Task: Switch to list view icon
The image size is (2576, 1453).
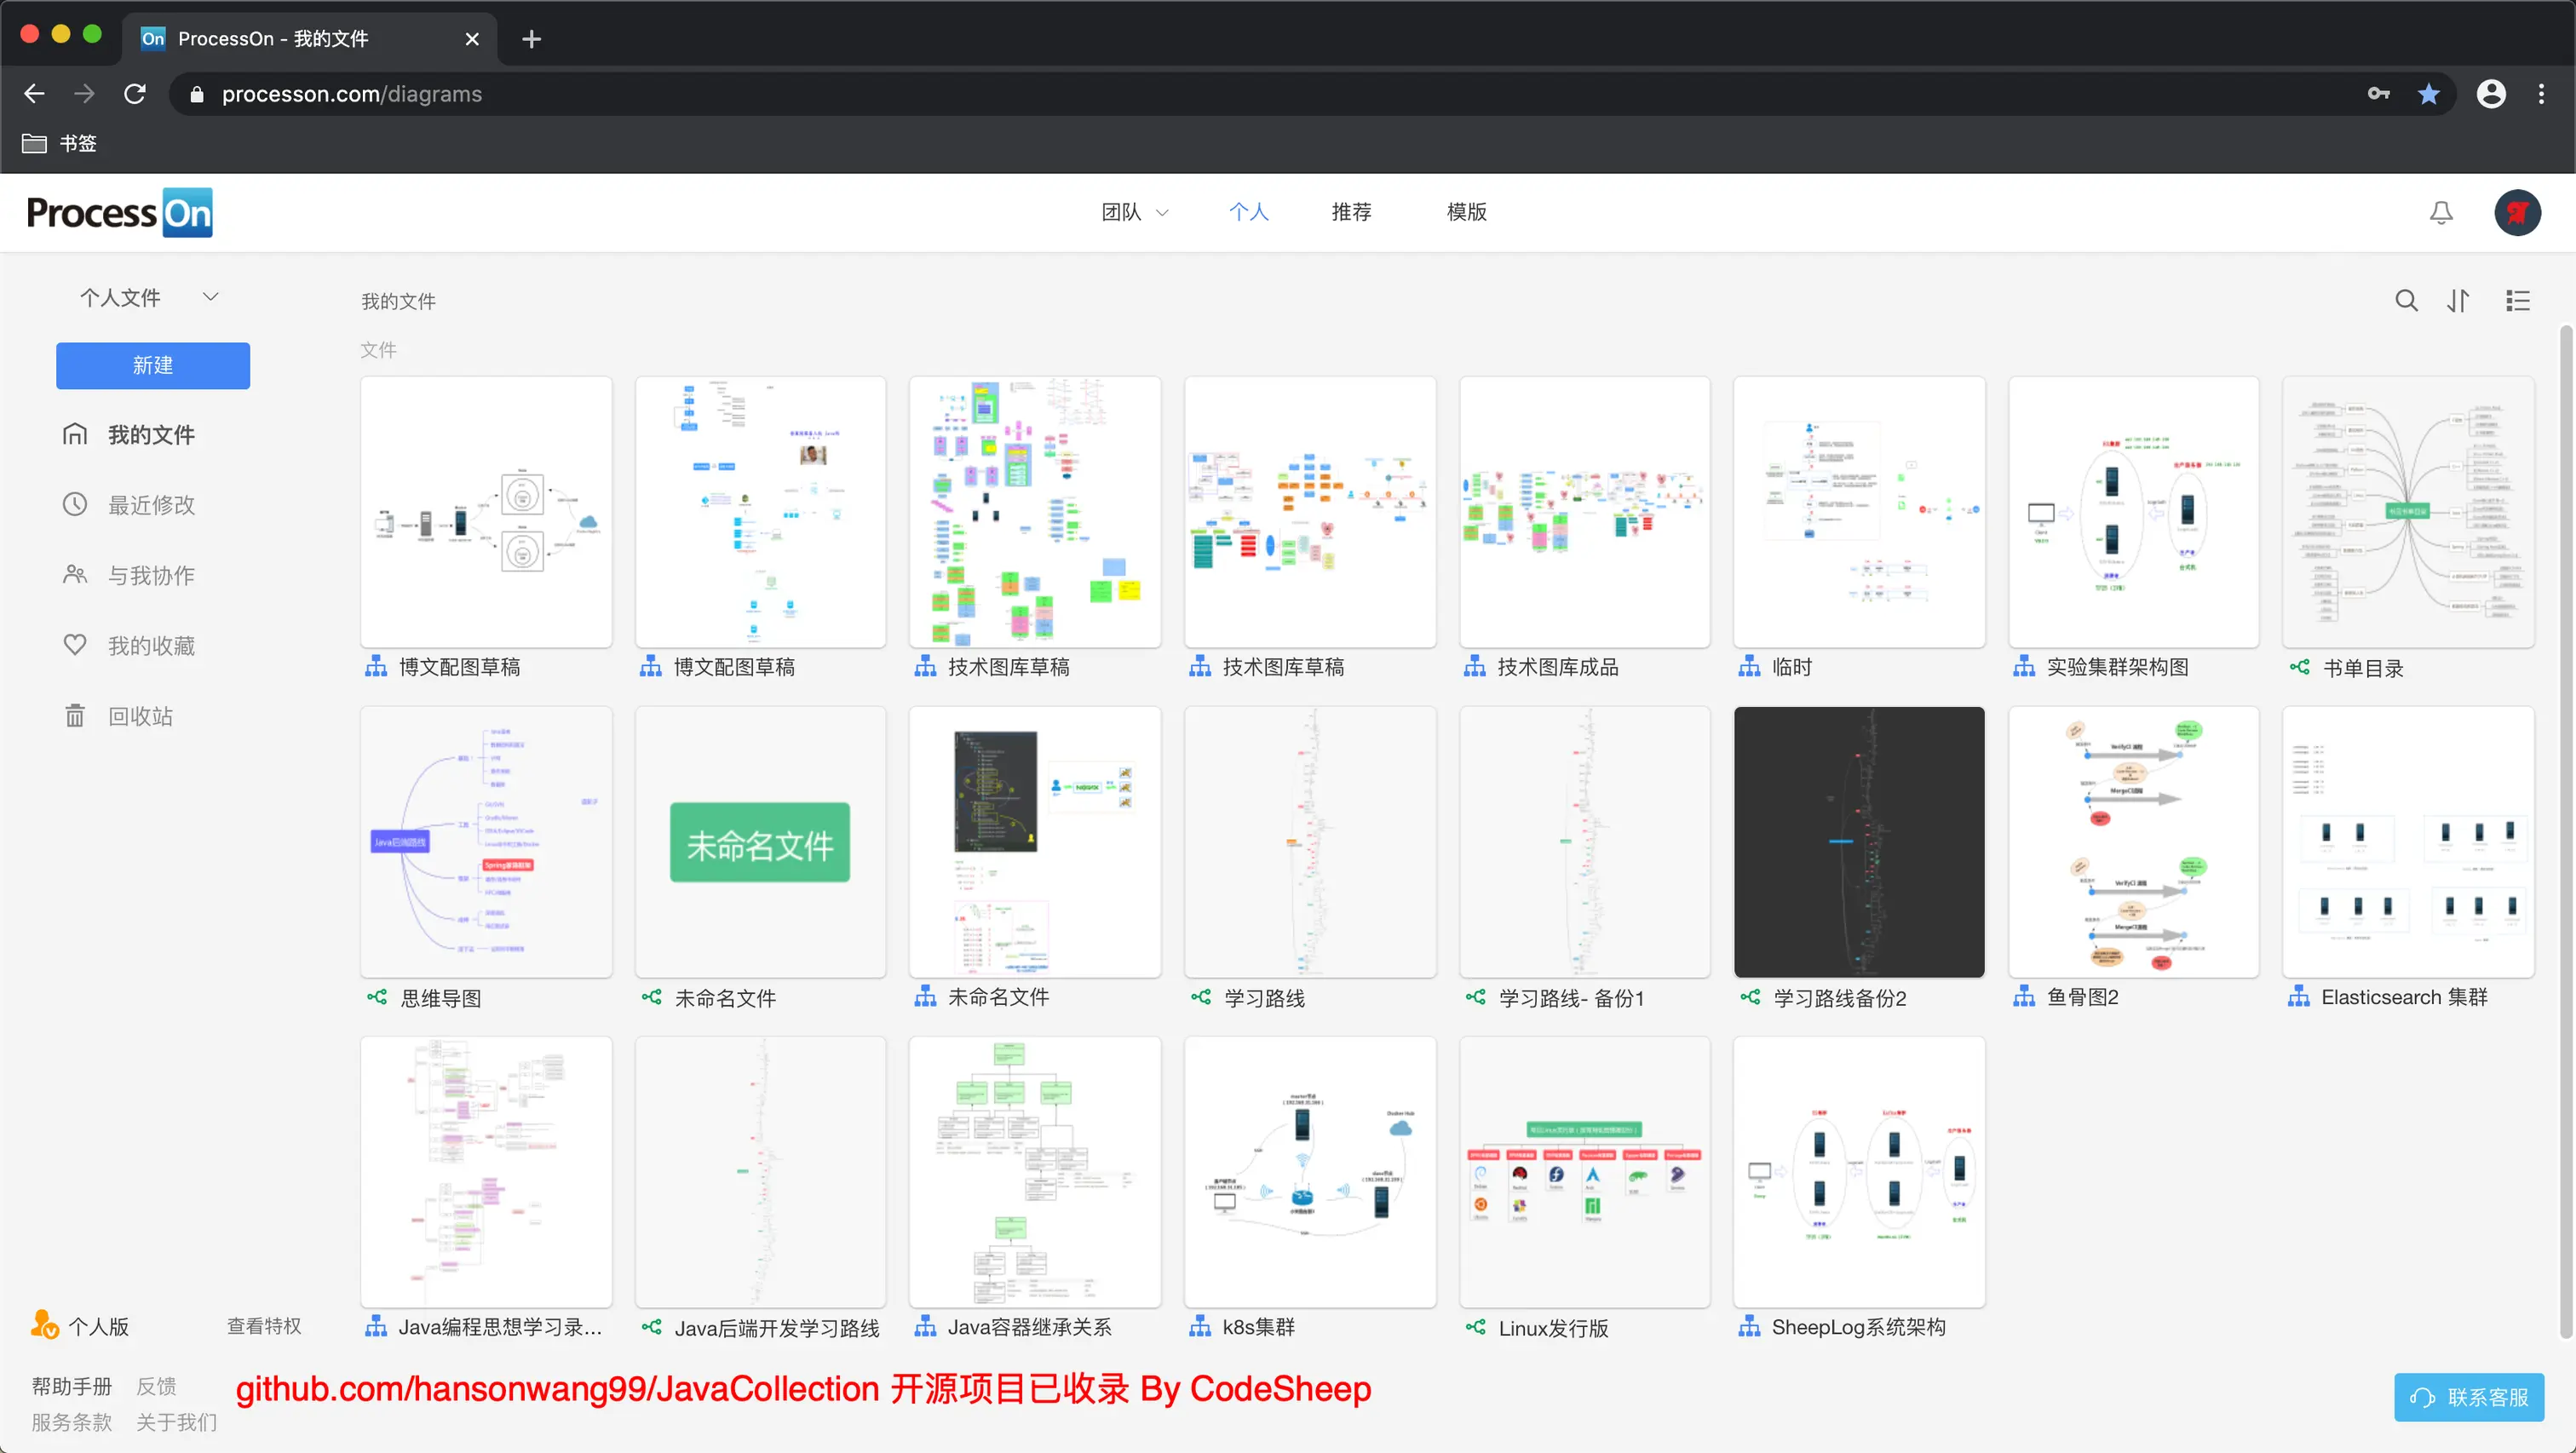Action: [x=2517, y=301]
